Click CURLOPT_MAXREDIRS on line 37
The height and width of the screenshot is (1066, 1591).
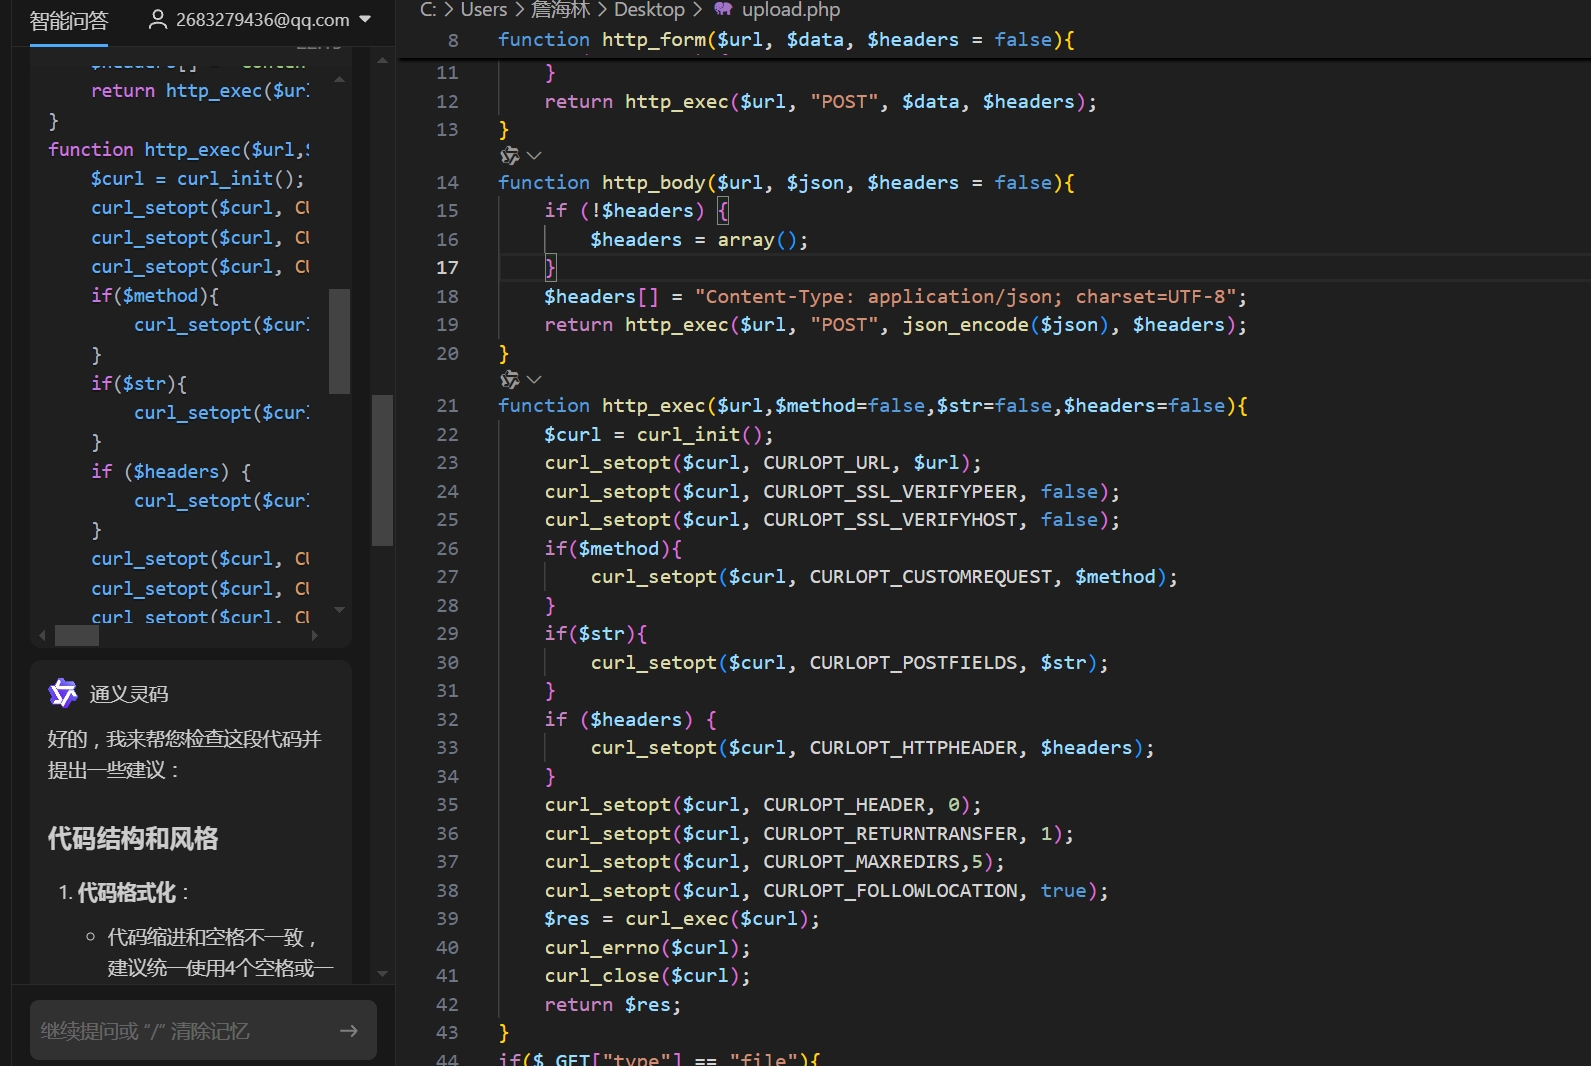click(861, 862)
